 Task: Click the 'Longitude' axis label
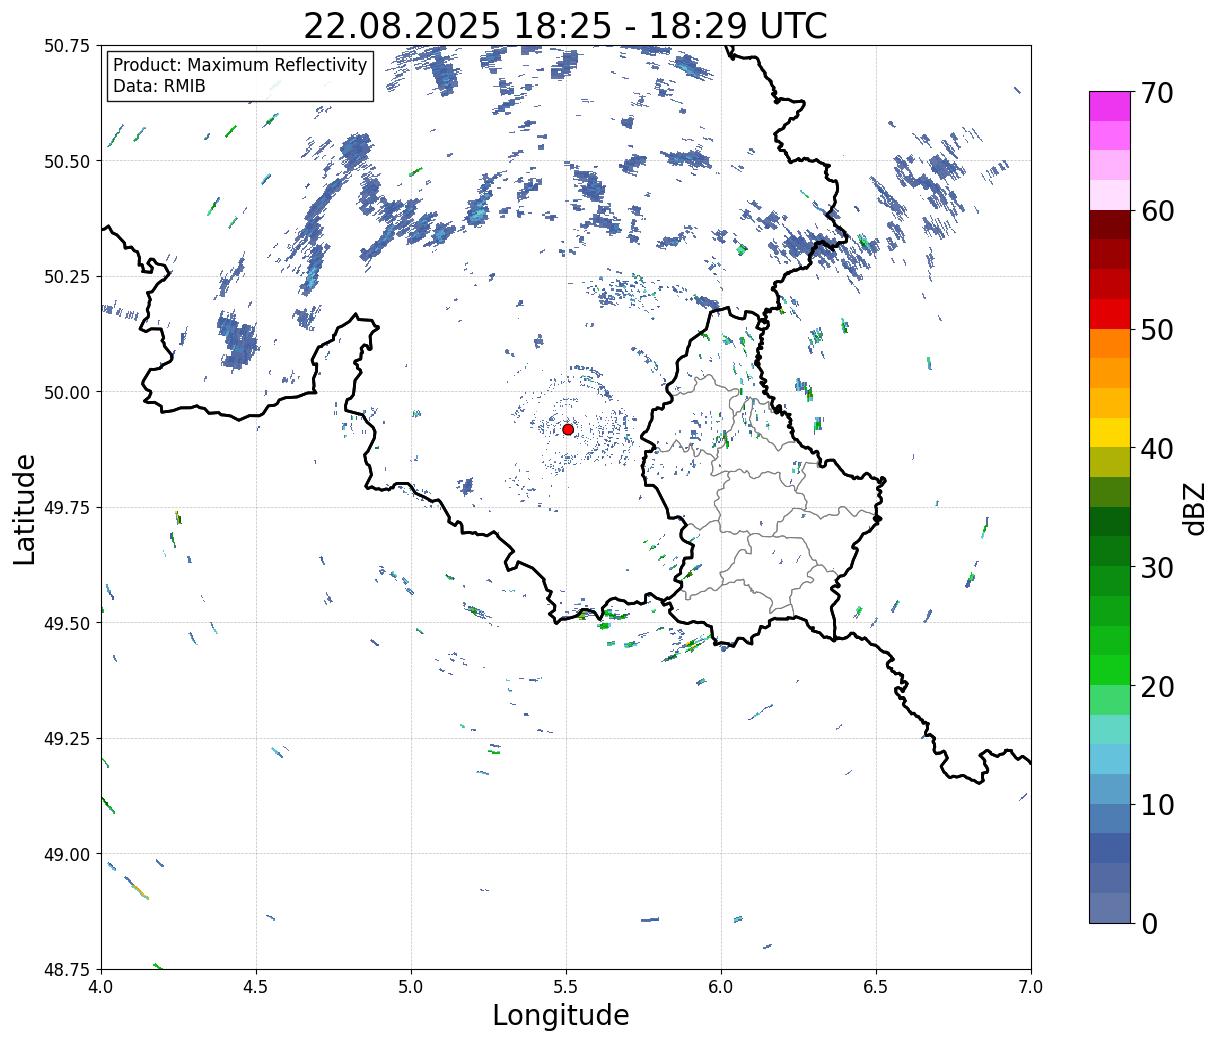tap(561, 1016)
